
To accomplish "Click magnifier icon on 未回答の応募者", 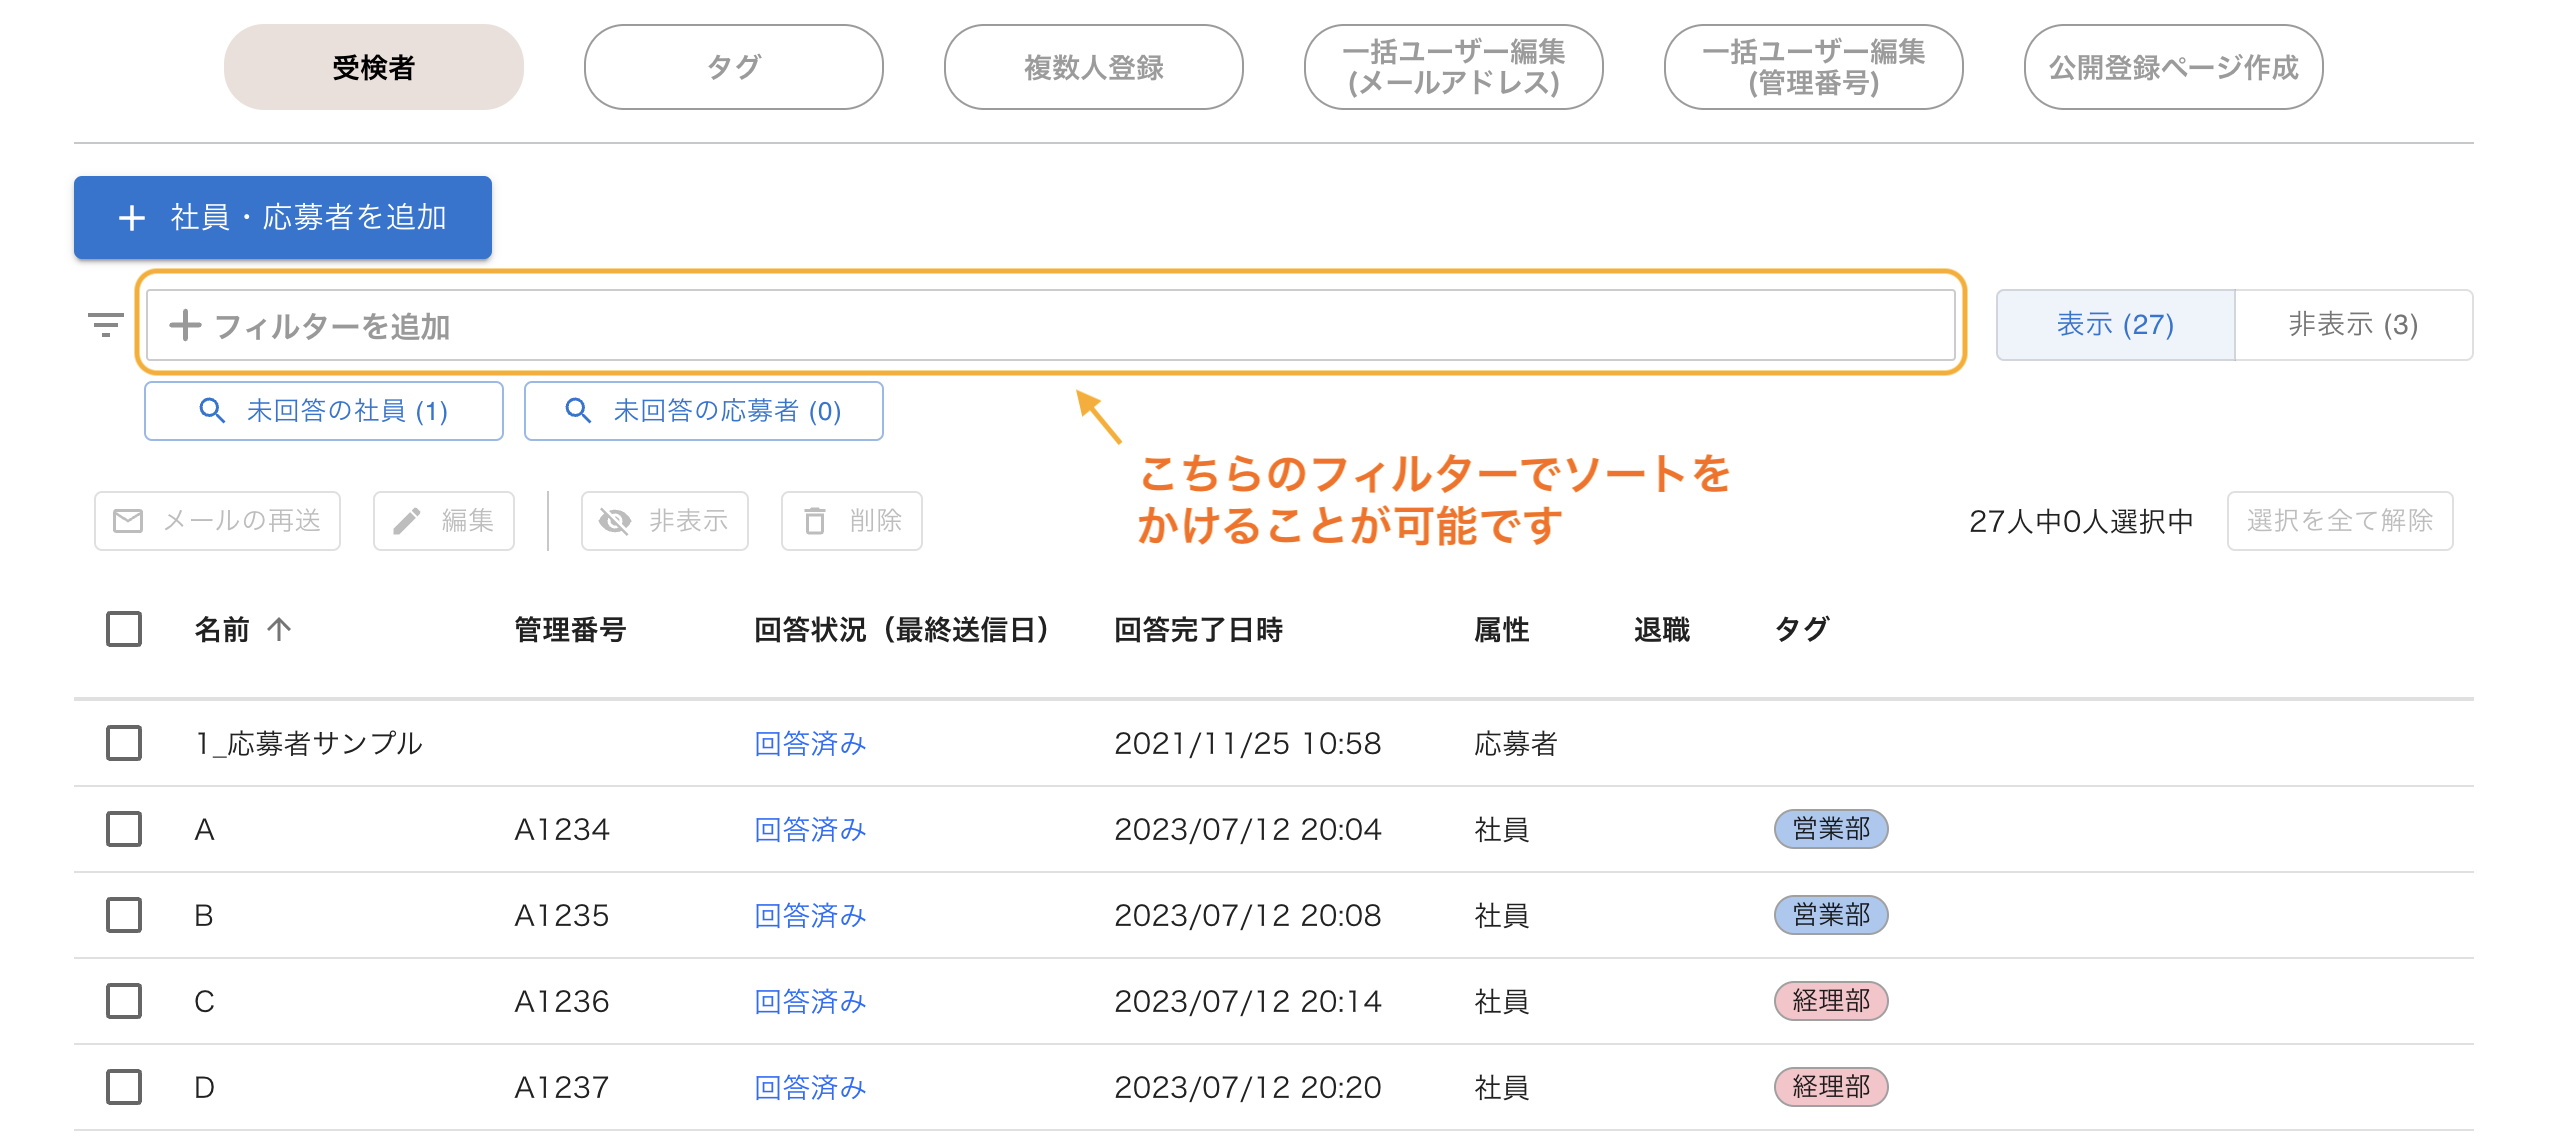I will 578,411.
